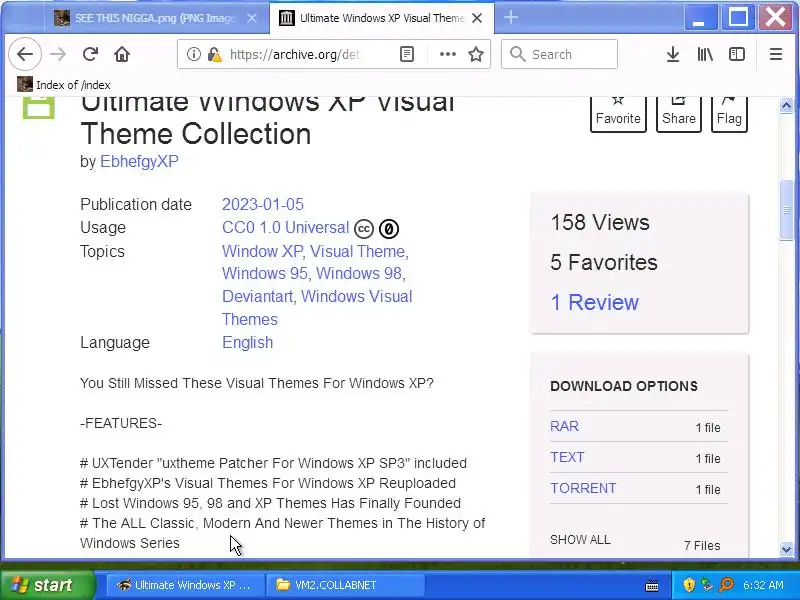Click the Favorite button
The height and width of the screenshot is (600, 800).
click(618, 113)
